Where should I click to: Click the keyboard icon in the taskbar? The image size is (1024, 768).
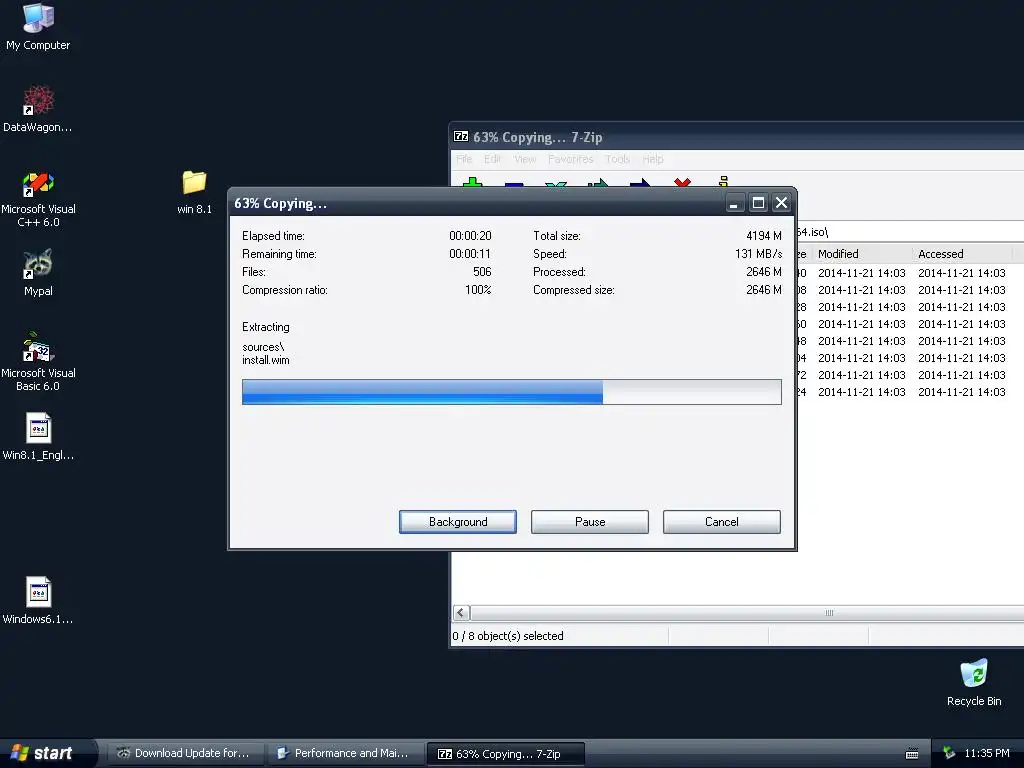912,754
